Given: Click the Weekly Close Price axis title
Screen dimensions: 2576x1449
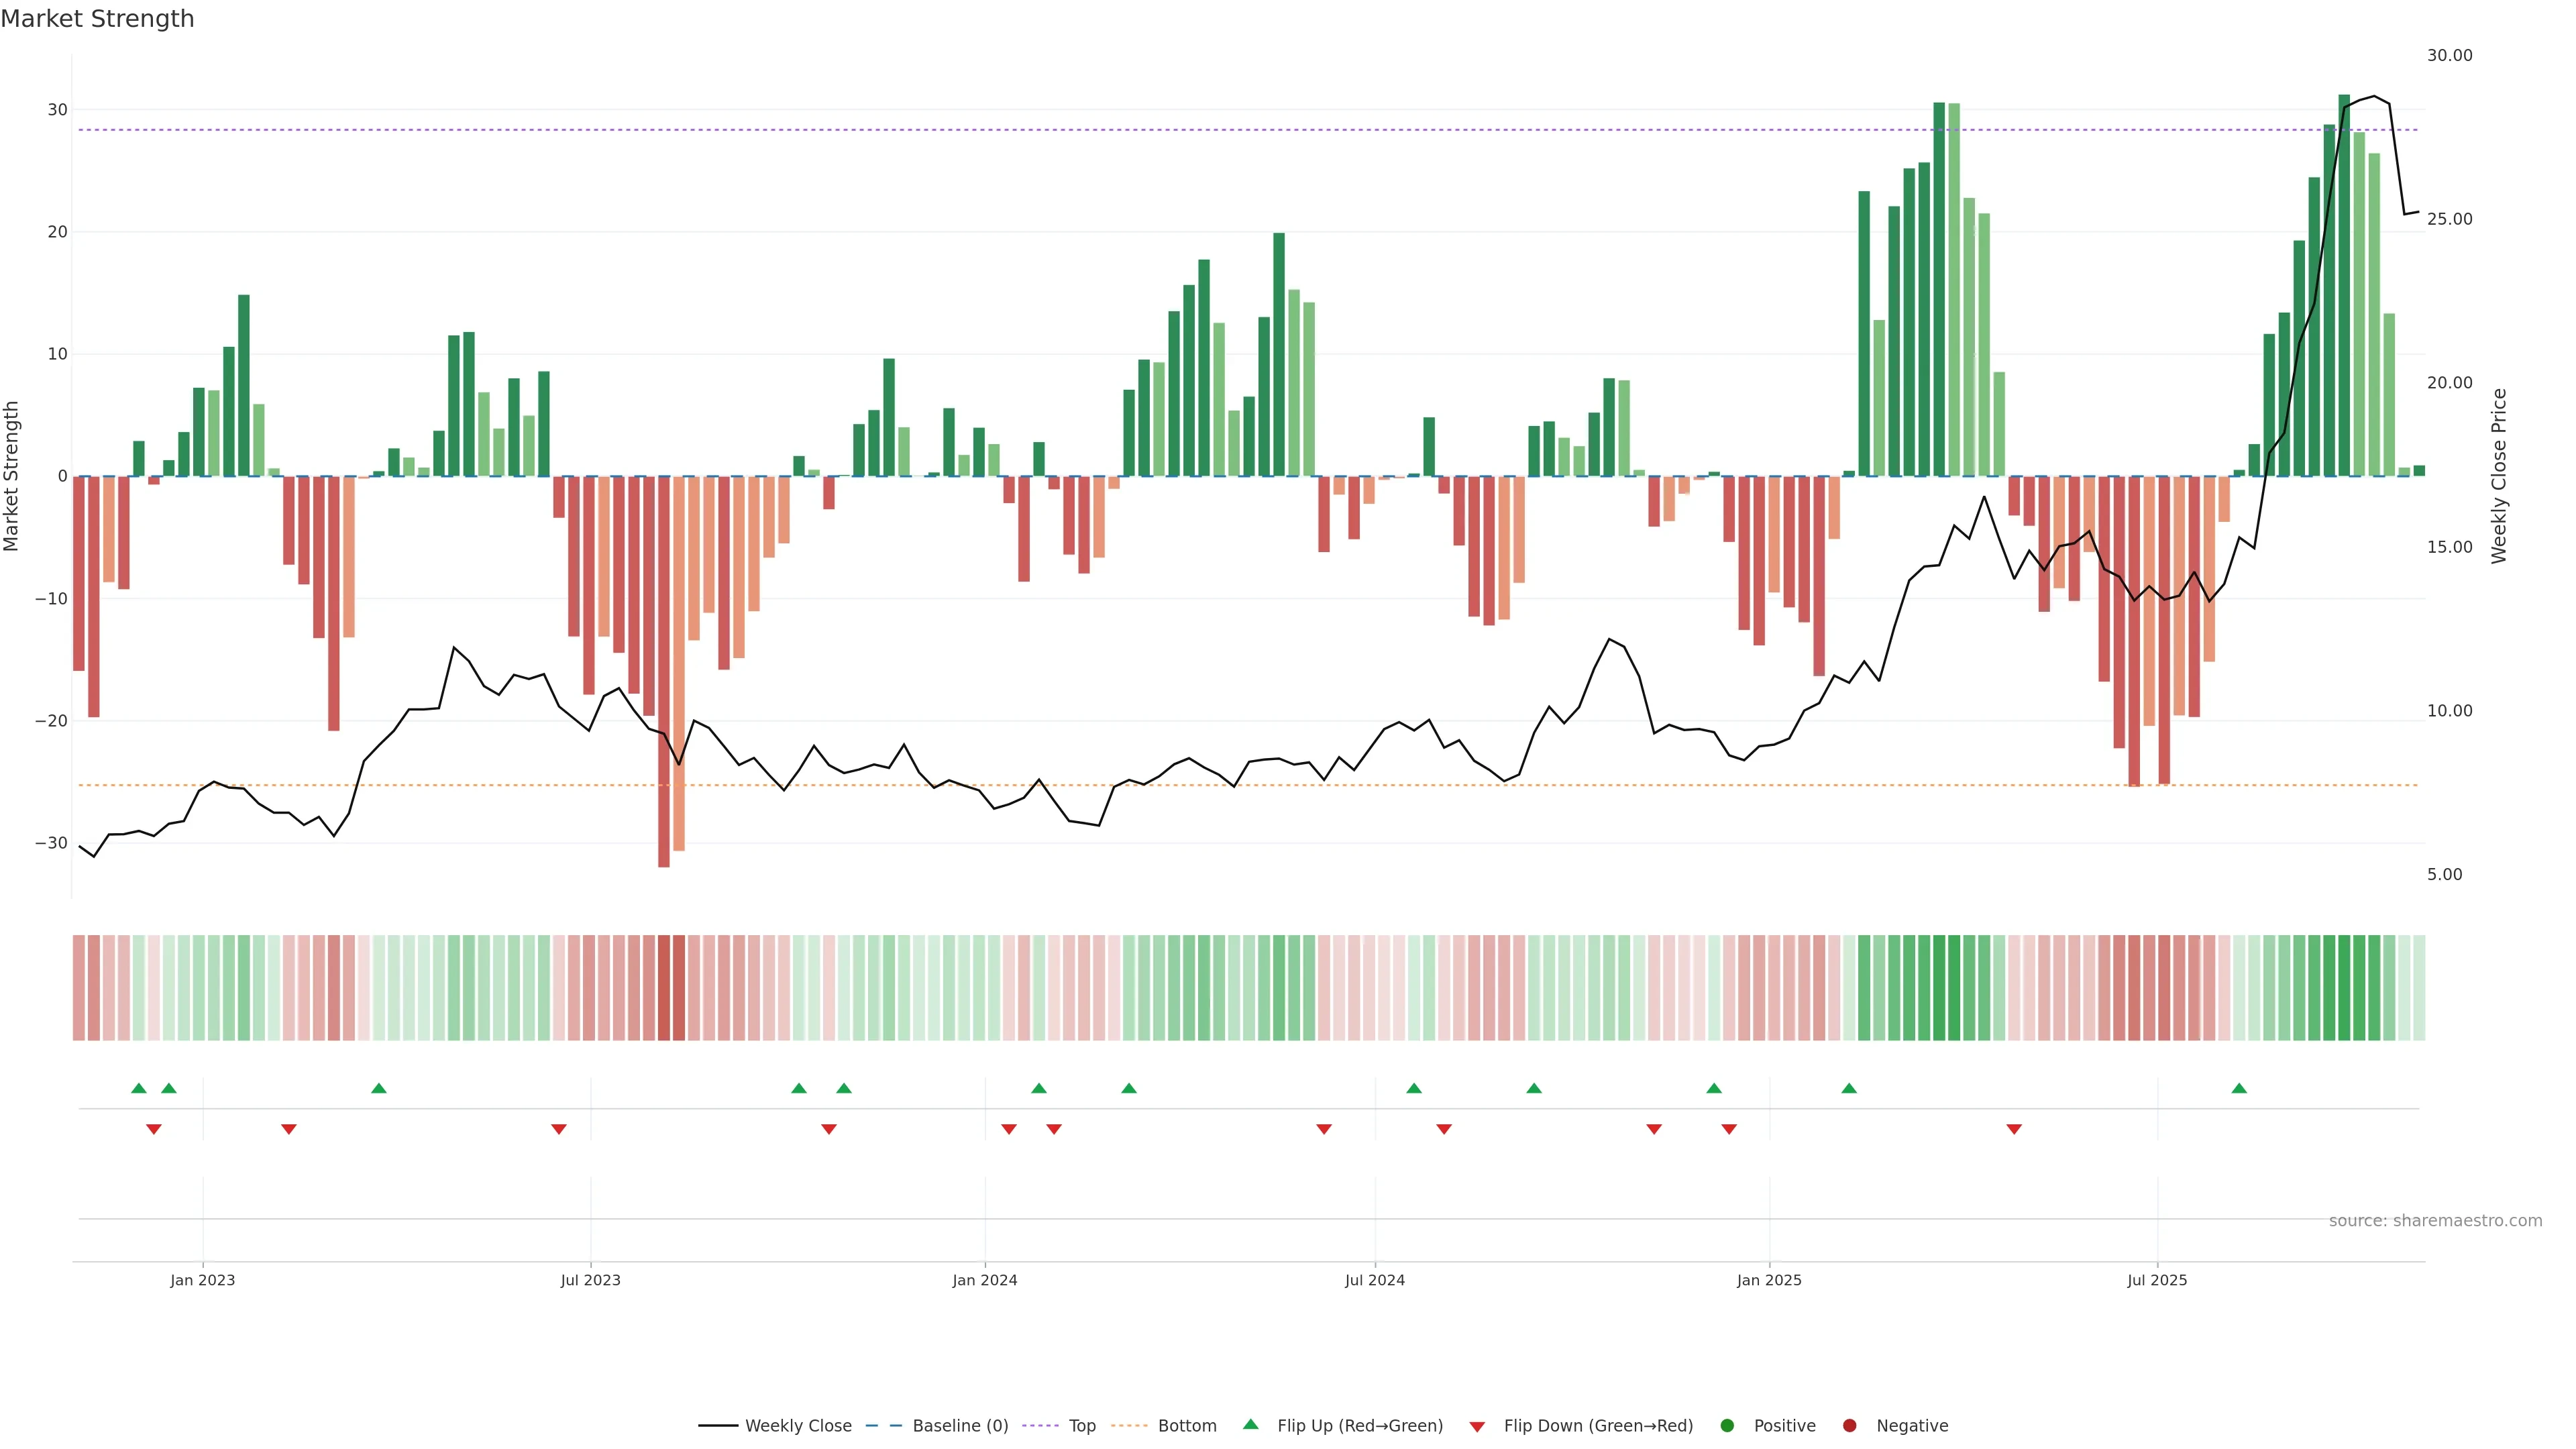Looking at the screenshot, I should coord(2499,476).
